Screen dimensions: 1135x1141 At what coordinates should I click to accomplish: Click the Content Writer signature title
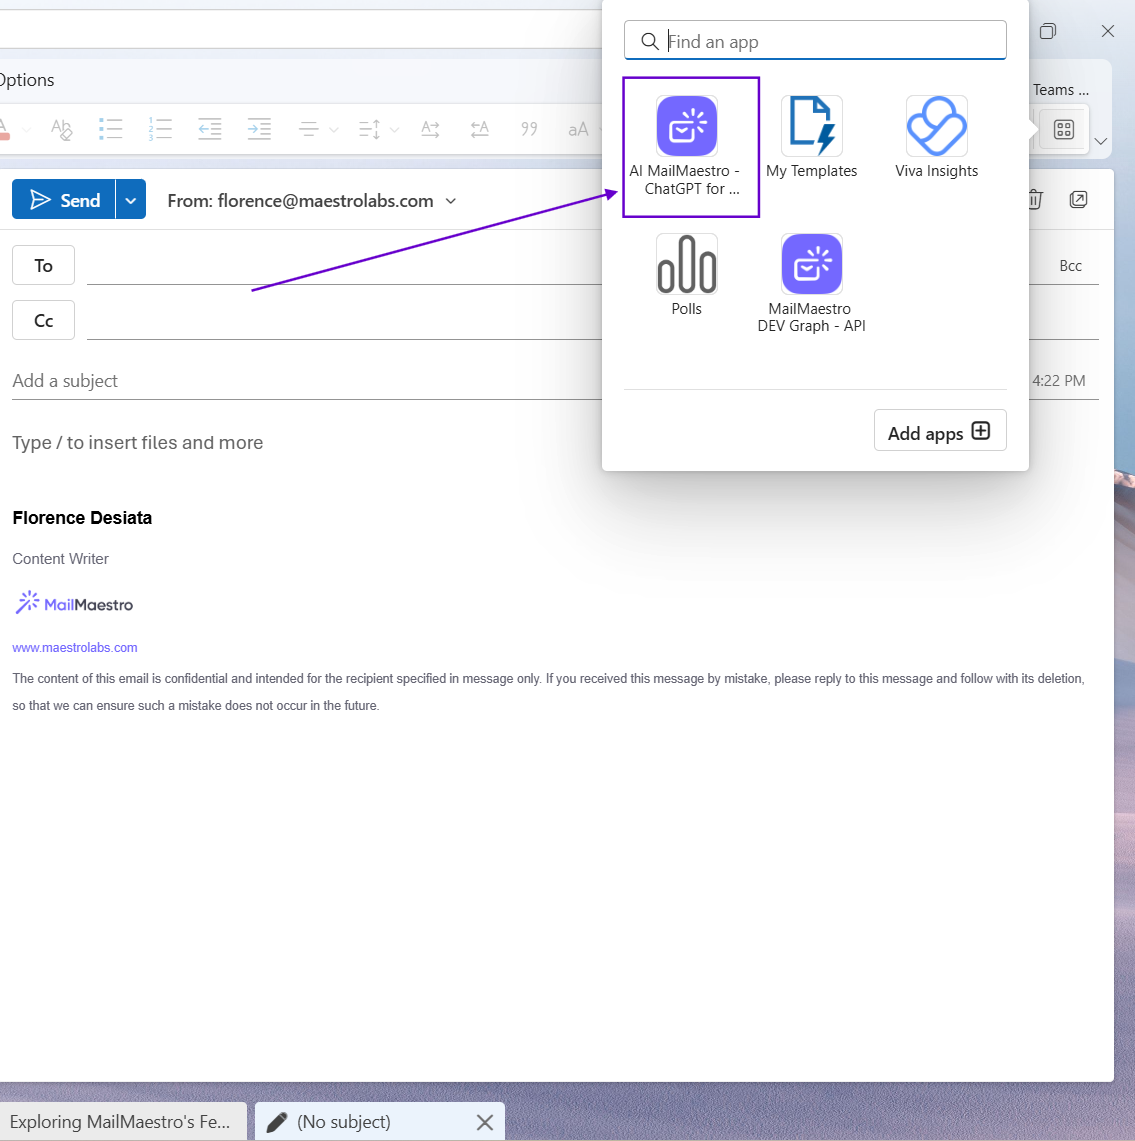click(60, 558)
